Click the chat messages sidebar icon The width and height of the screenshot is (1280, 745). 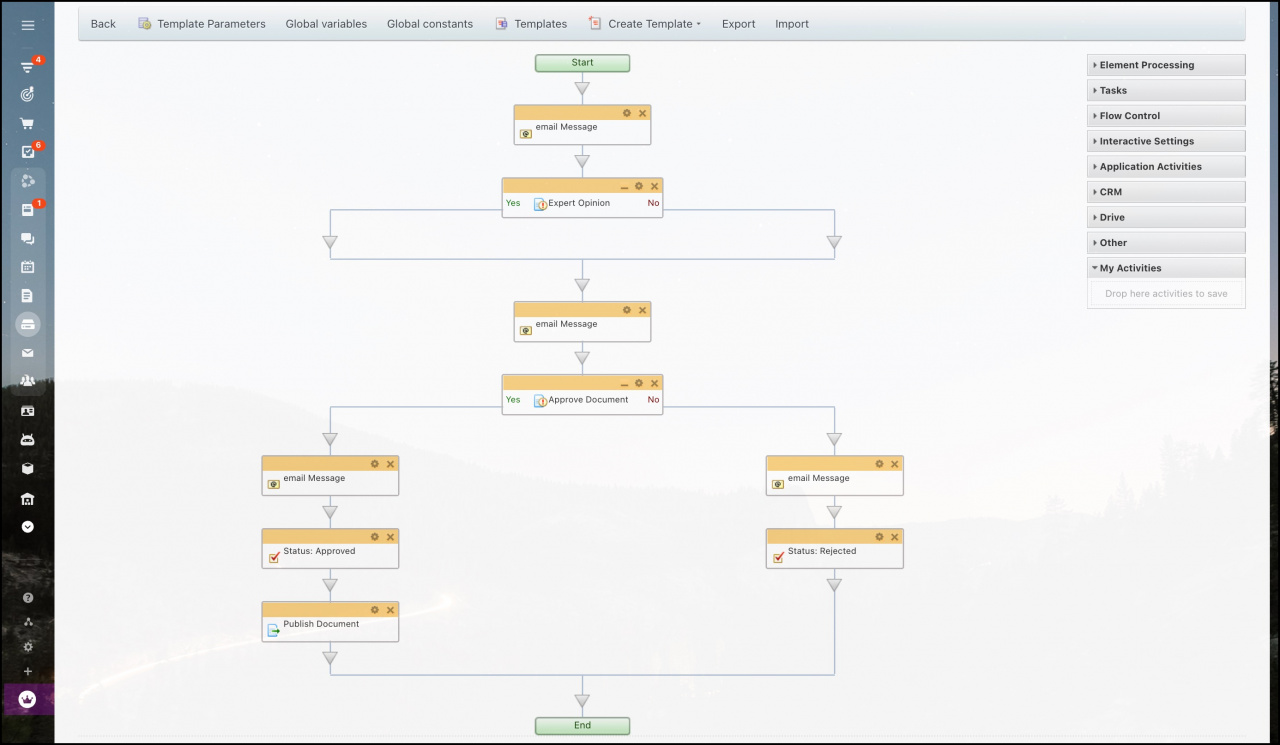(x=28, y=239)
